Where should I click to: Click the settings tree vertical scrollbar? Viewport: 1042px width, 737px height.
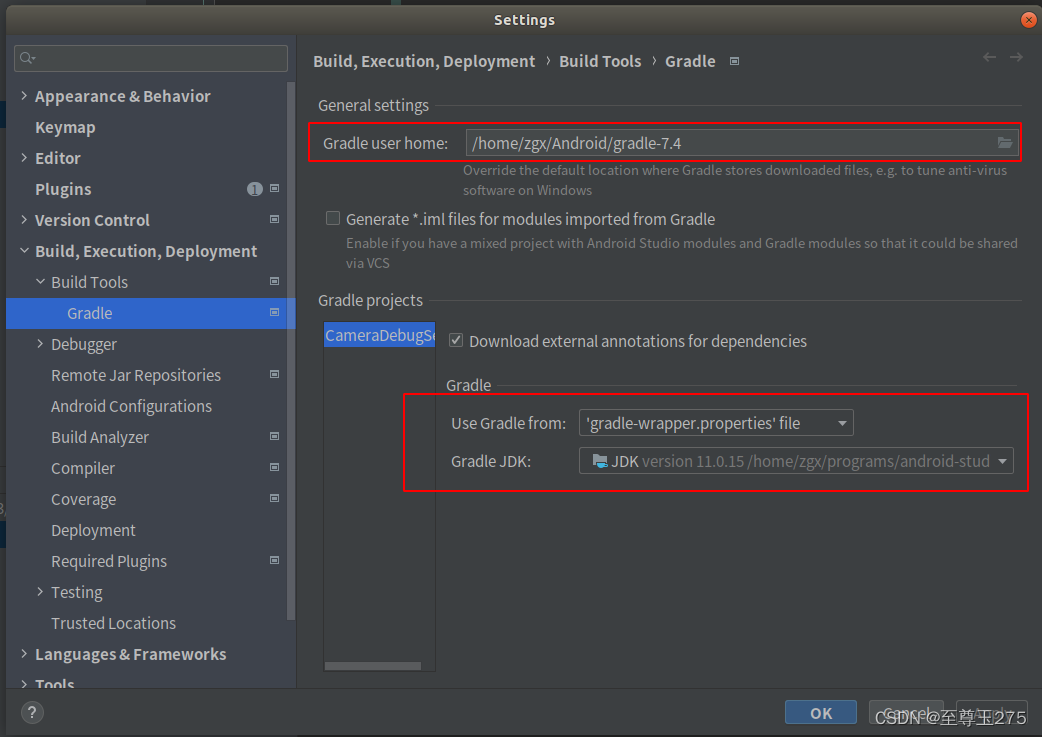tap(290, 351)
